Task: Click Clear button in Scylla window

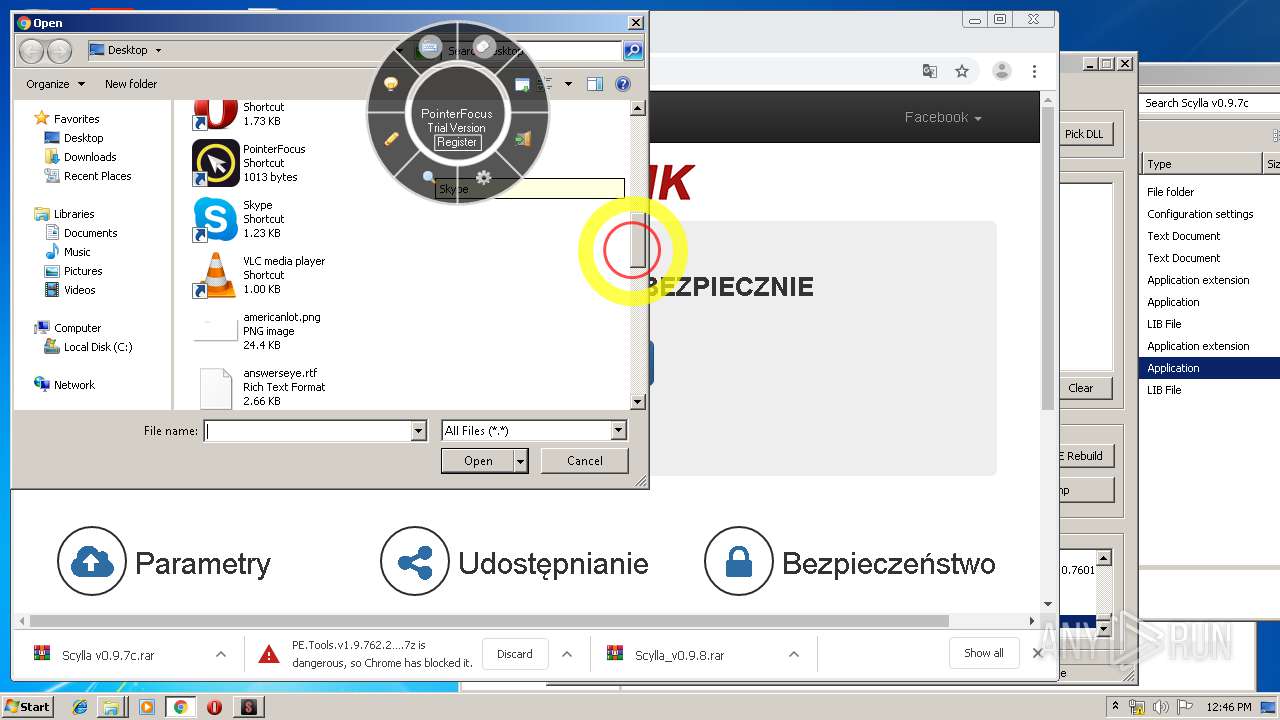Action: [x=1081, y=388]
